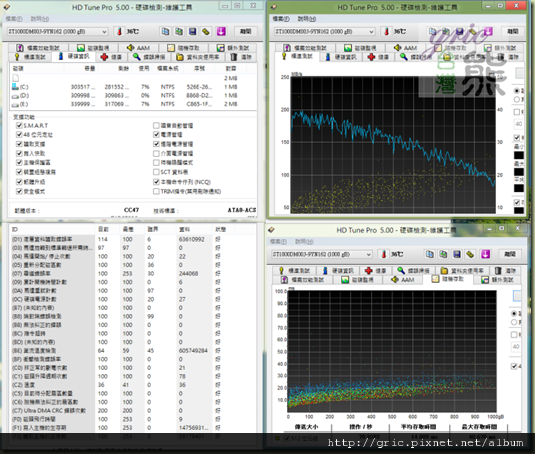
Task: Click copy-text icon in random access window
Action: [x=430, y=254]
